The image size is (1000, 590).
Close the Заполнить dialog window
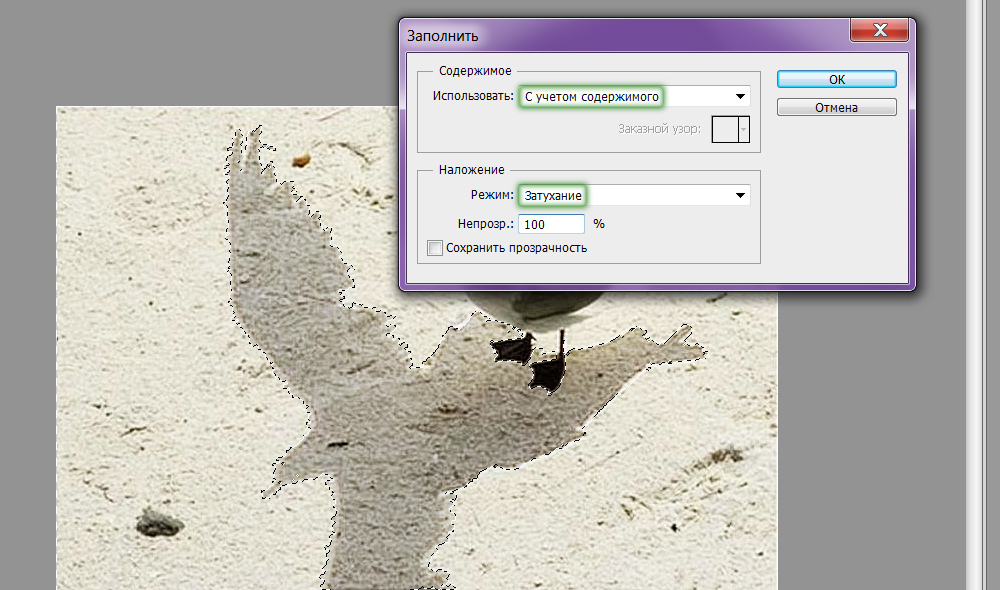[x=879, y=30]
